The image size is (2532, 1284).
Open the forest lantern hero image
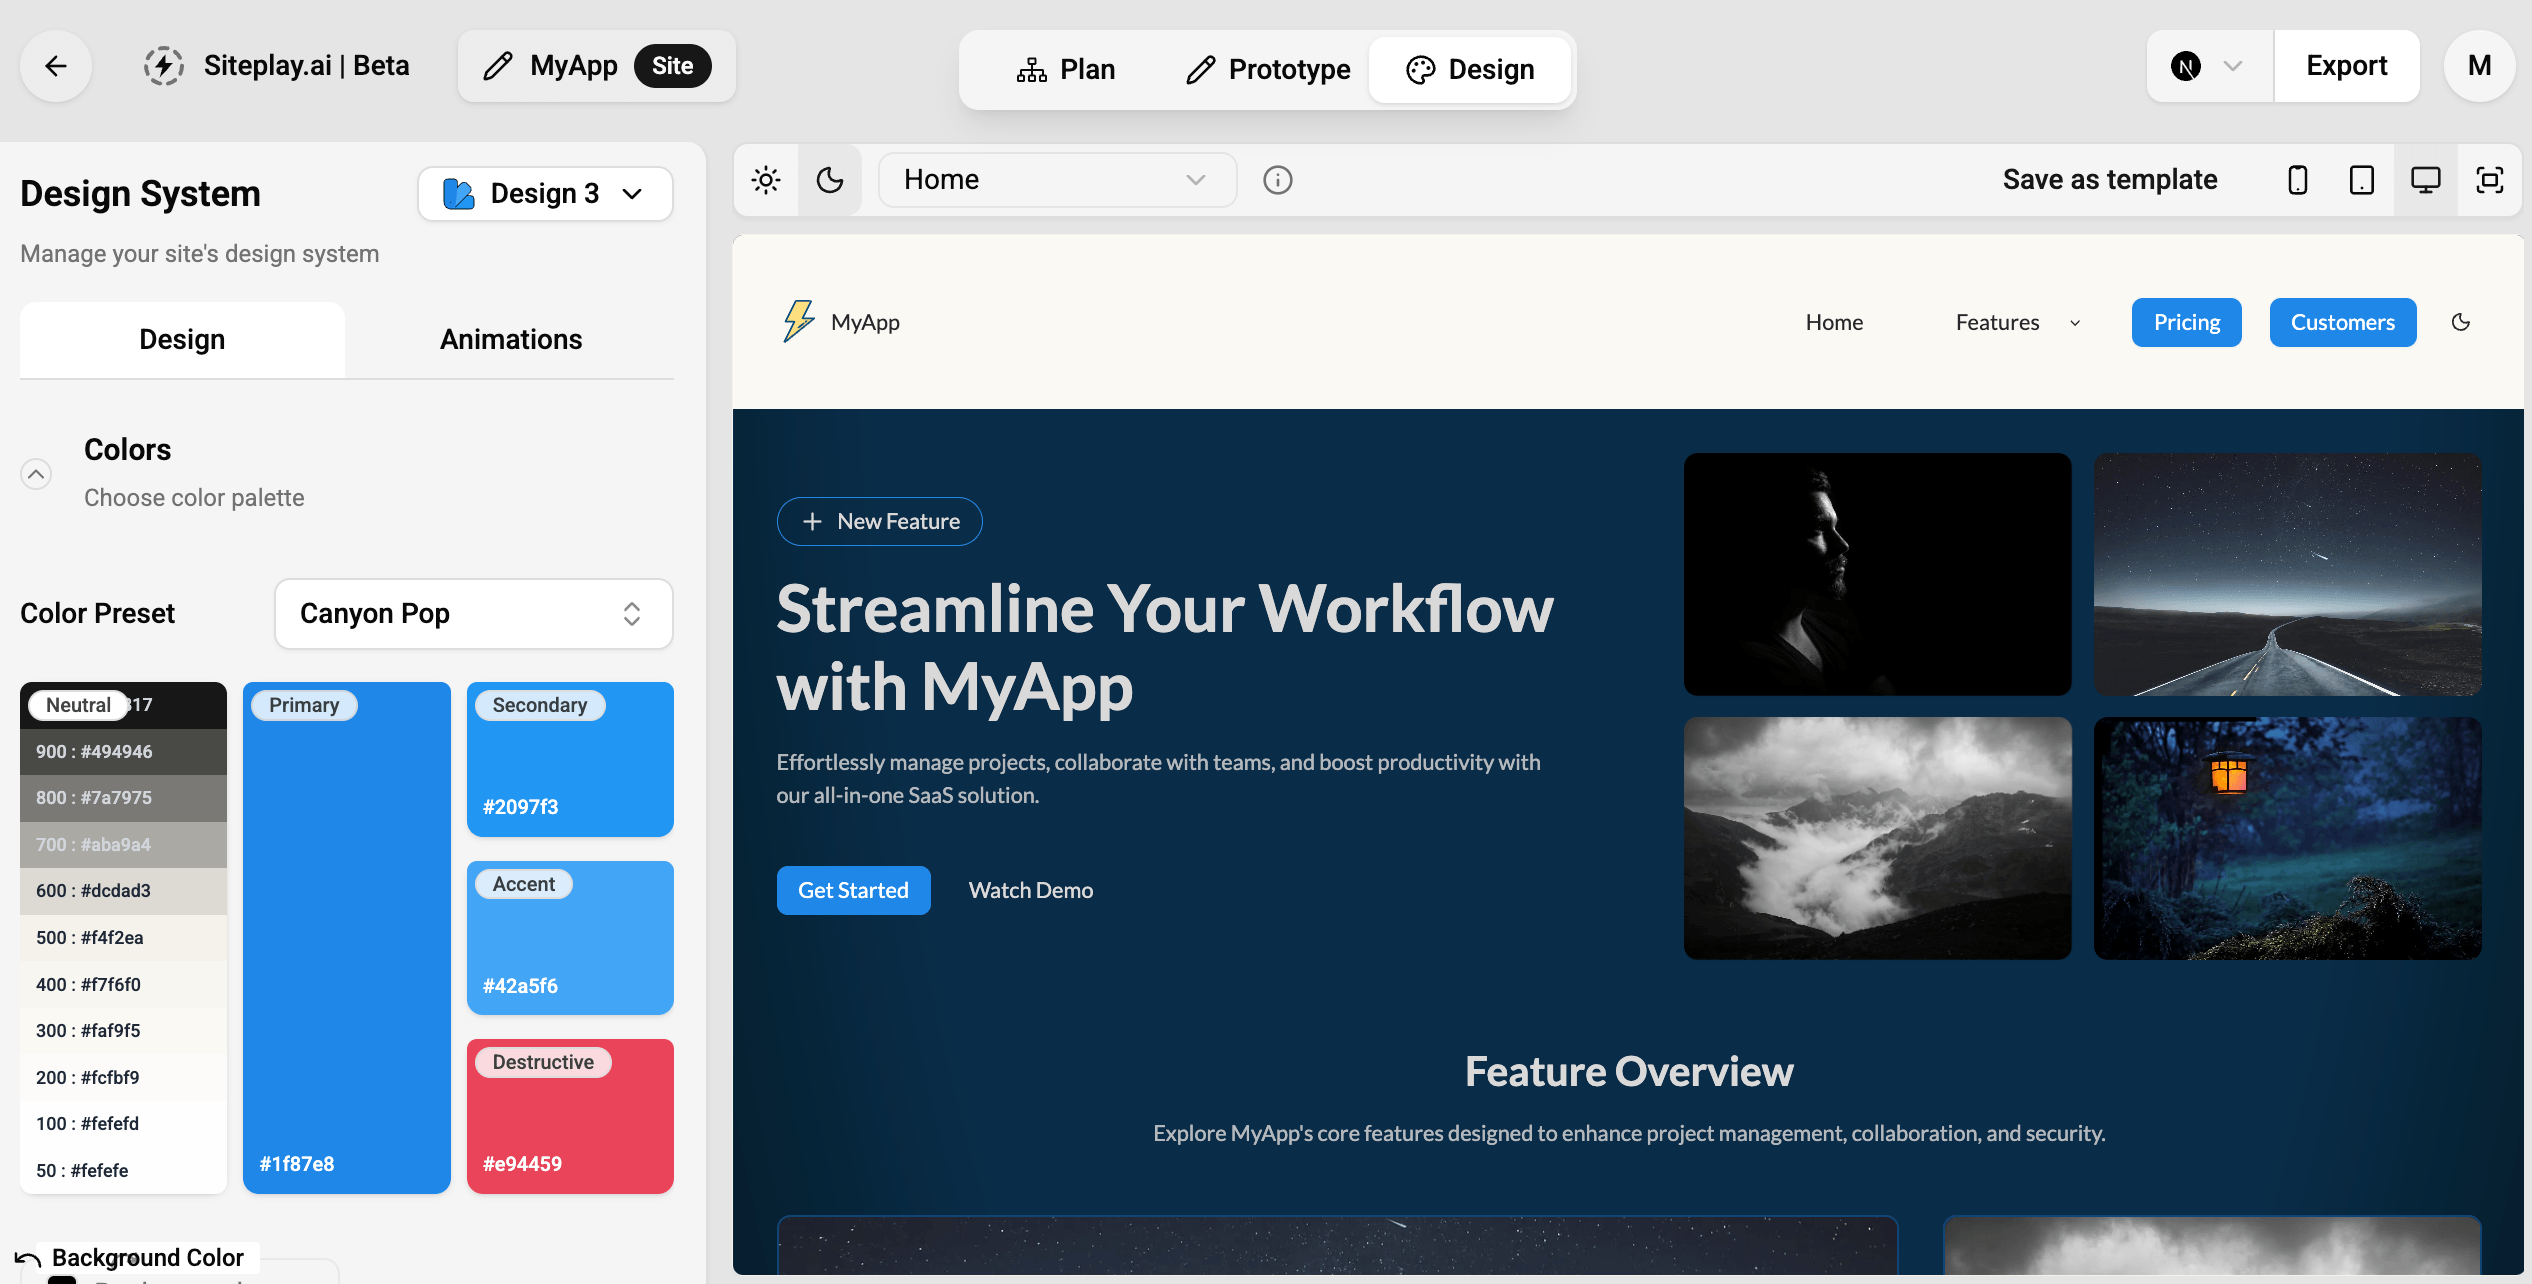pos(2287,838)
